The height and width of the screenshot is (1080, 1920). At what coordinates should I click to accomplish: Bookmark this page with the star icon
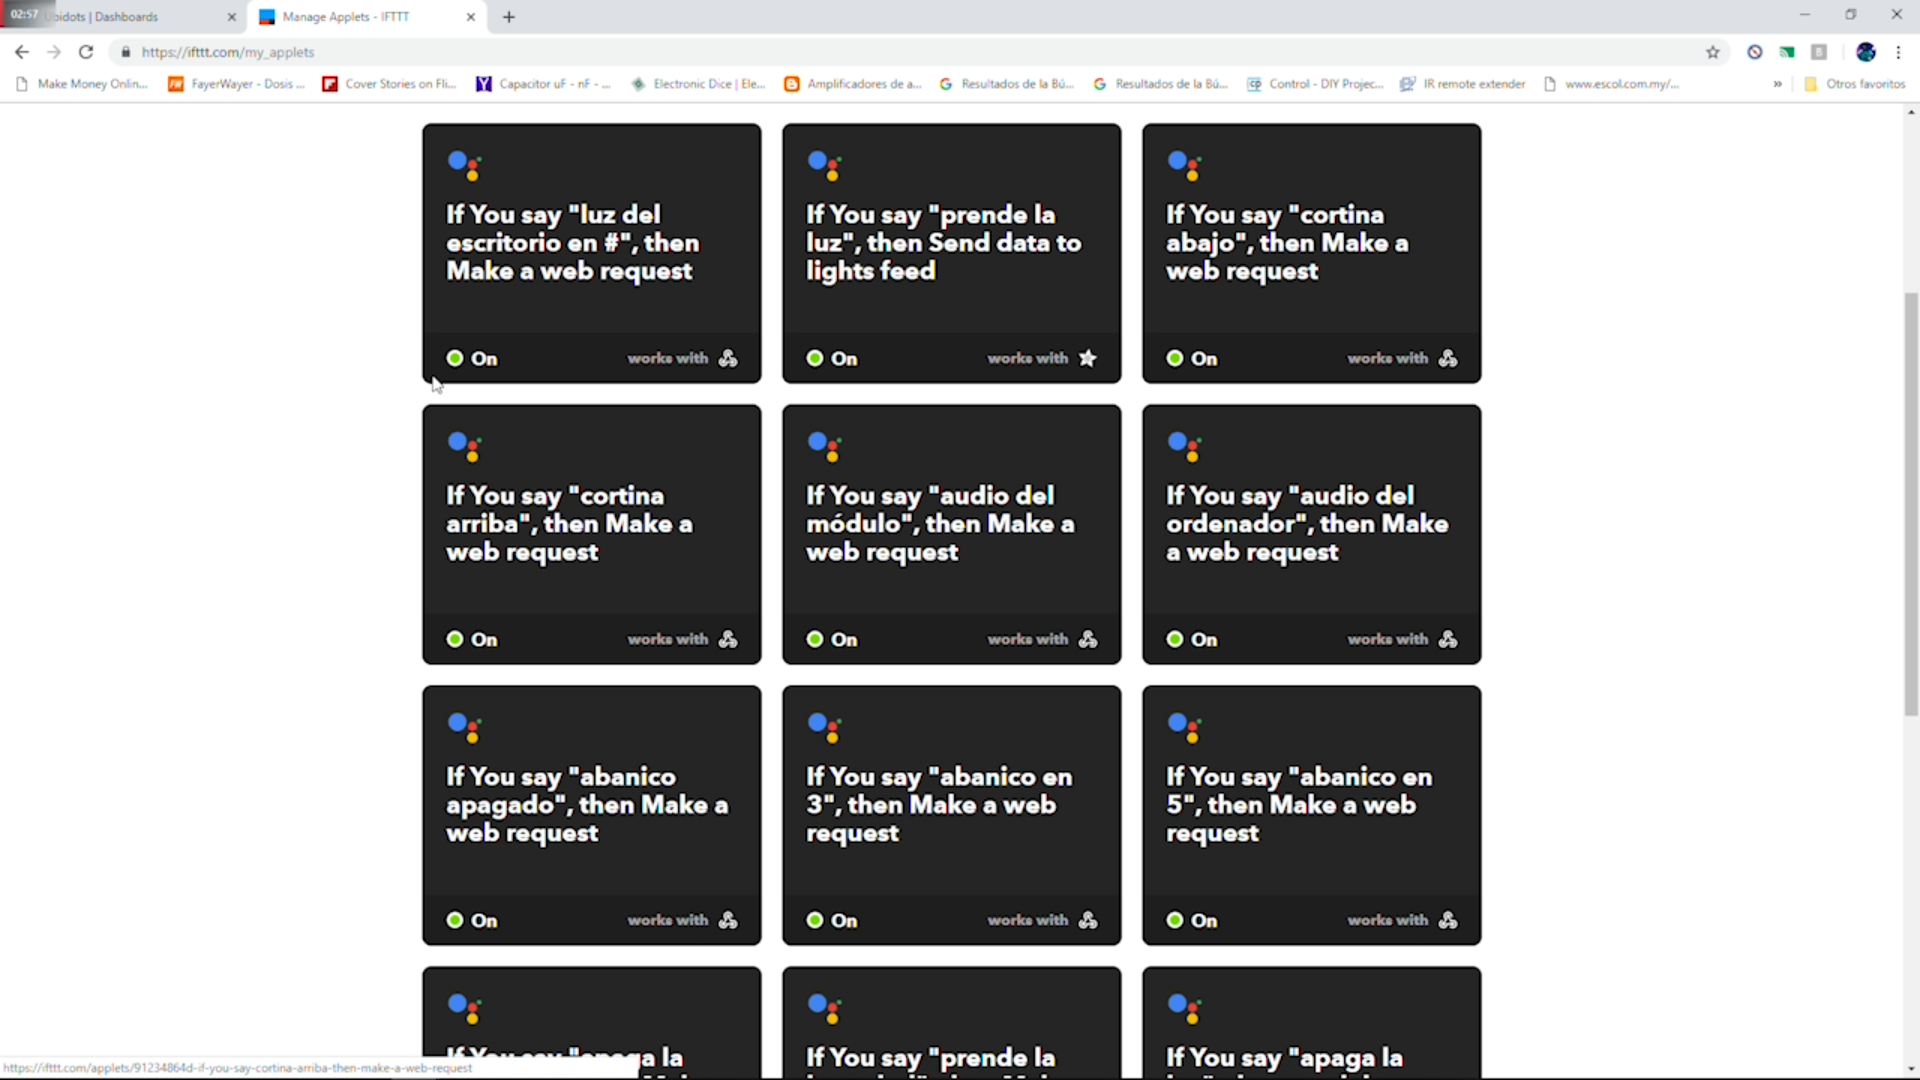[x=1713, y=52]
